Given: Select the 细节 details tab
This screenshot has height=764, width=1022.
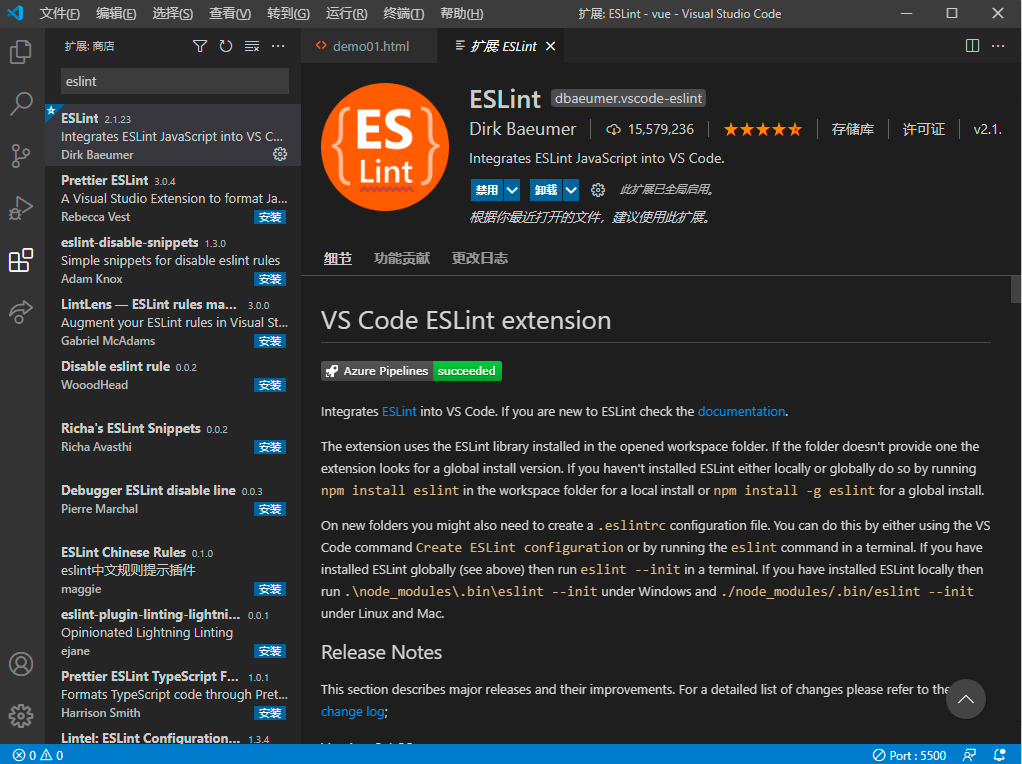Looking at the screenshot, I should [338, 259].
